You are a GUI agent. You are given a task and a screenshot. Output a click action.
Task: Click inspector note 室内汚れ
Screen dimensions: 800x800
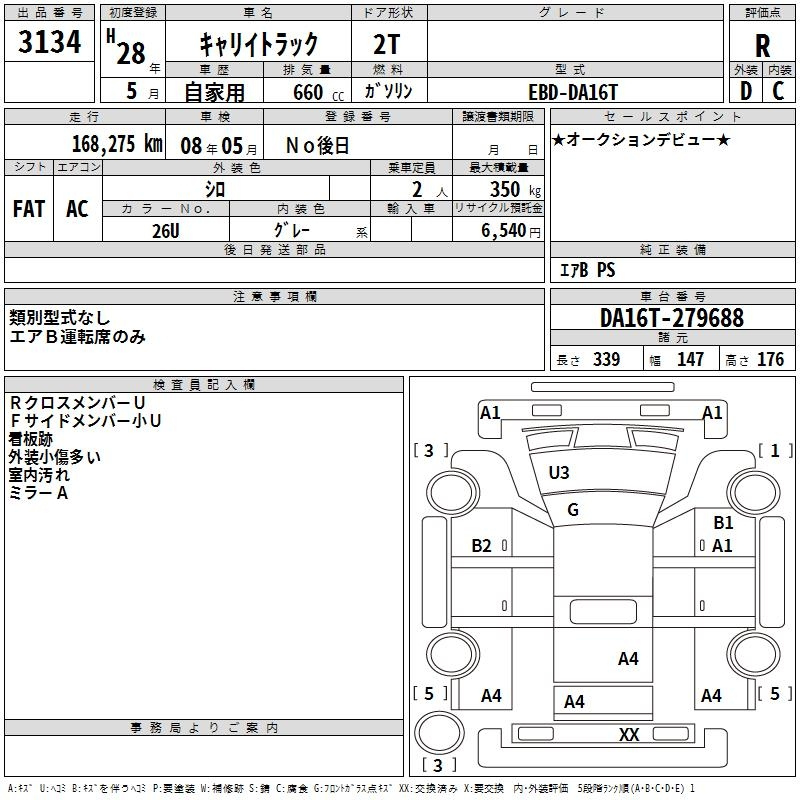tap(39, 474)
